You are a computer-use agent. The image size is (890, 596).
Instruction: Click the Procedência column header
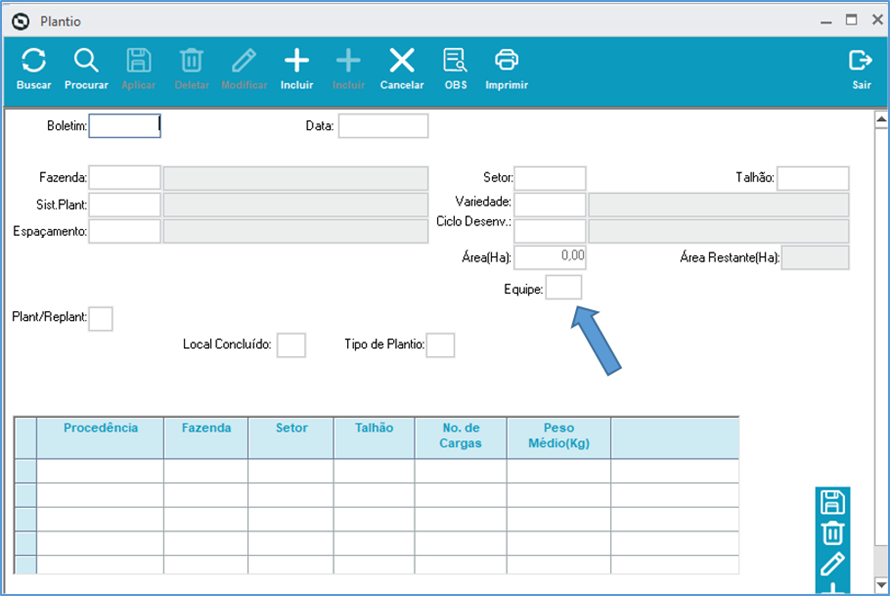100,438
